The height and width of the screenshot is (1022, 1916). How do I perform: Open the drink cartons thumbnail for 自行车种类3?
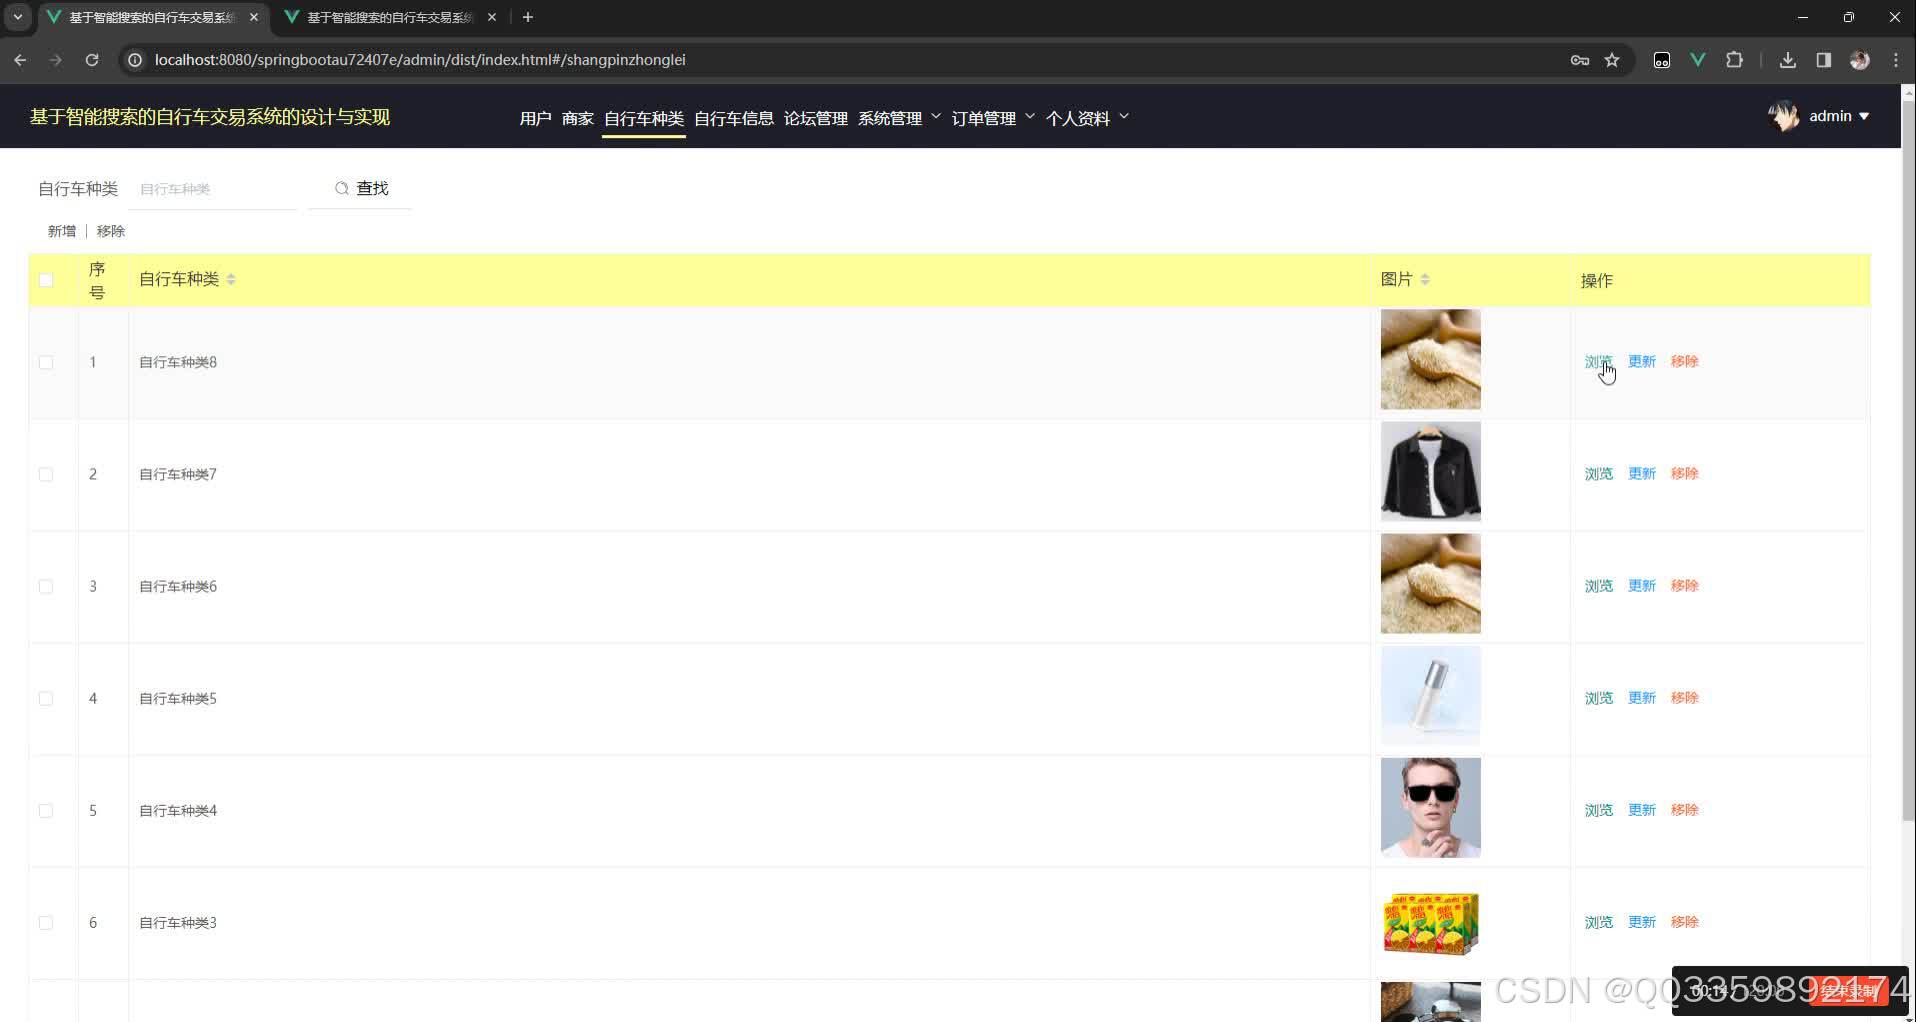(x=1430, y=922)
